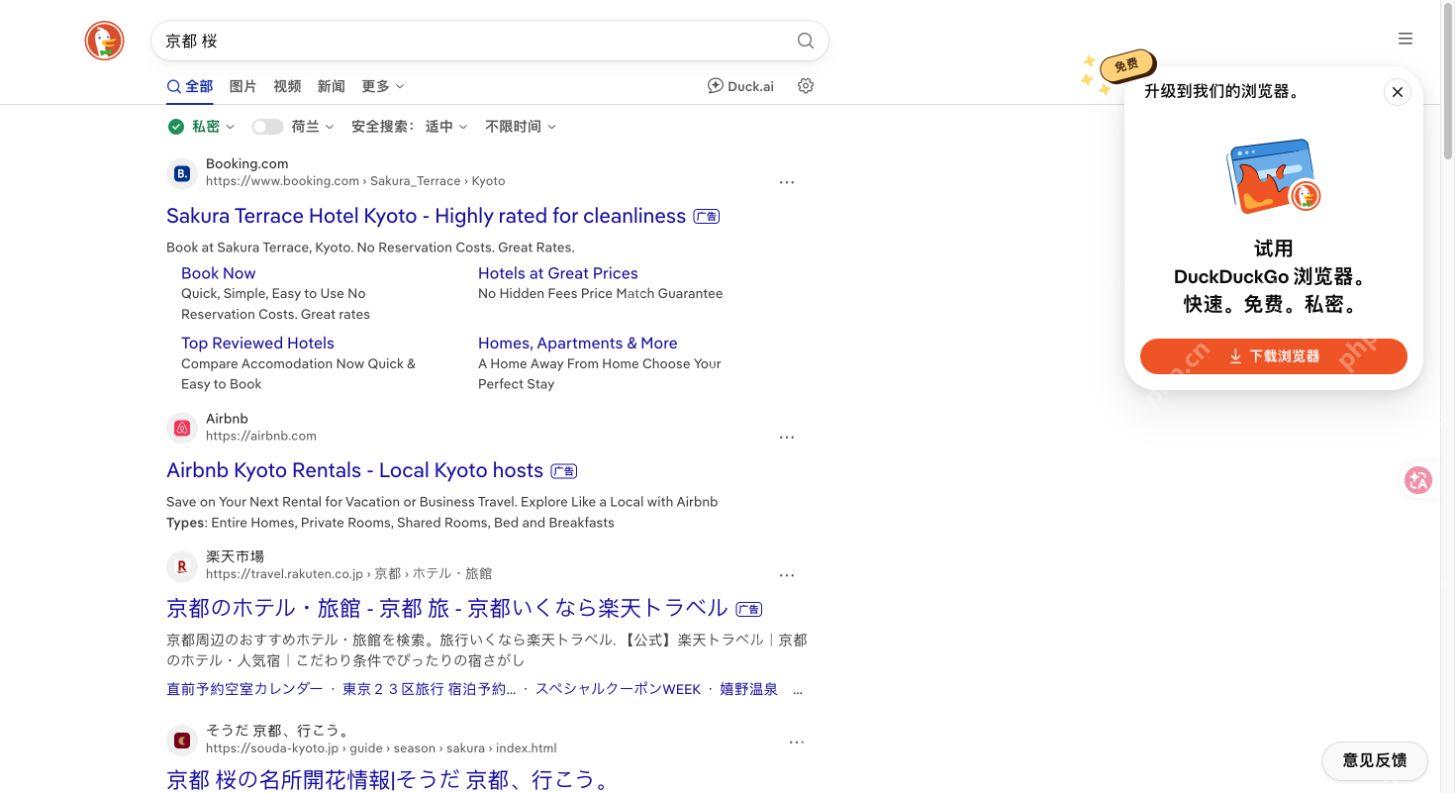The width and height of the screenshot is (1455, 793).
Task: Open more options for souda-kyoto result
Action: 797,742
